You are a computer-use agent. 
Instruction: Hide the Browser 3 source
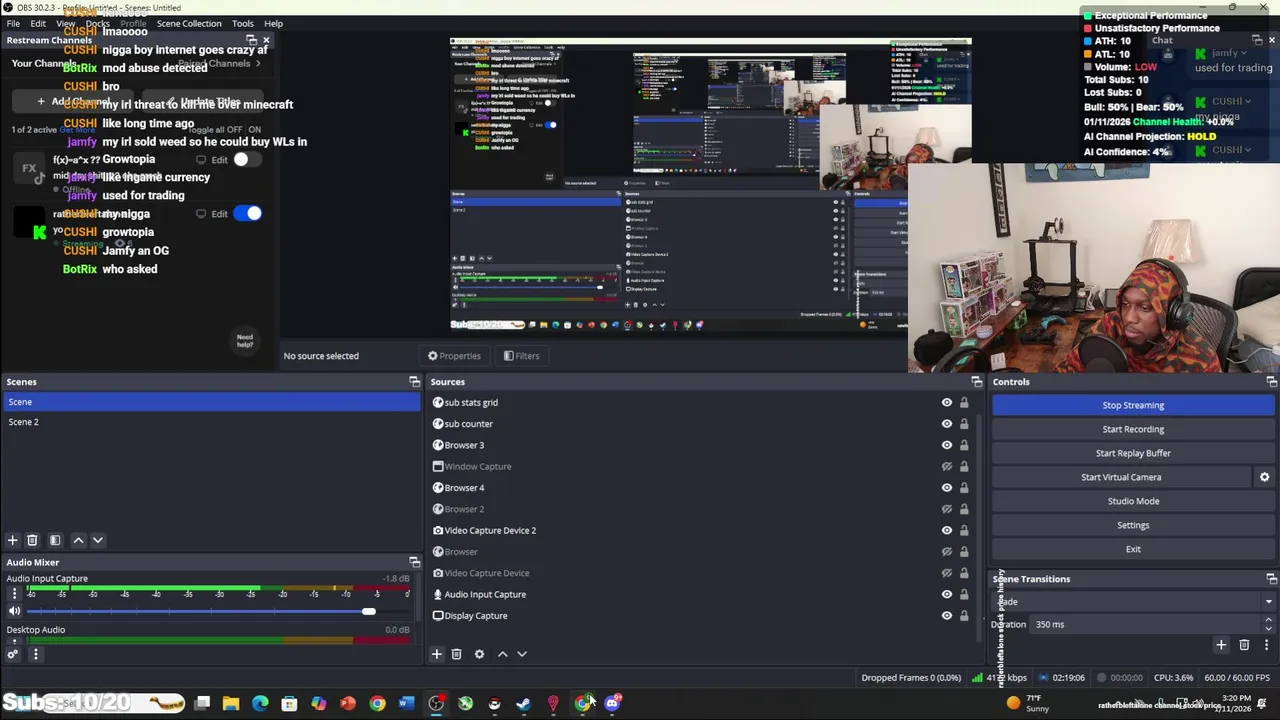(946, 445)
